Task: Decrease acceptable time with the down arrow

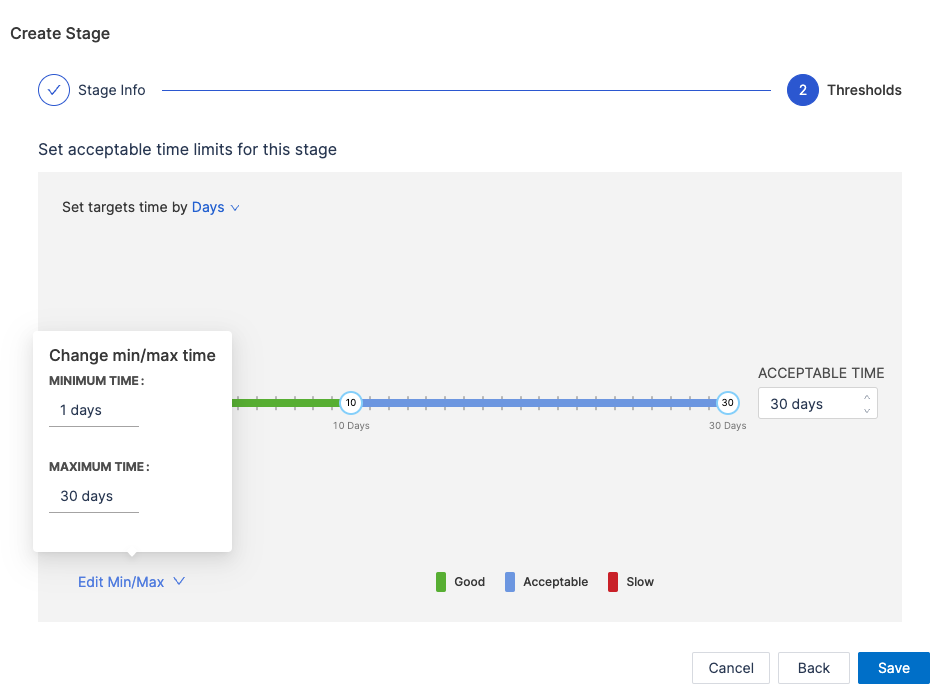Action: [x=867, y=411]
